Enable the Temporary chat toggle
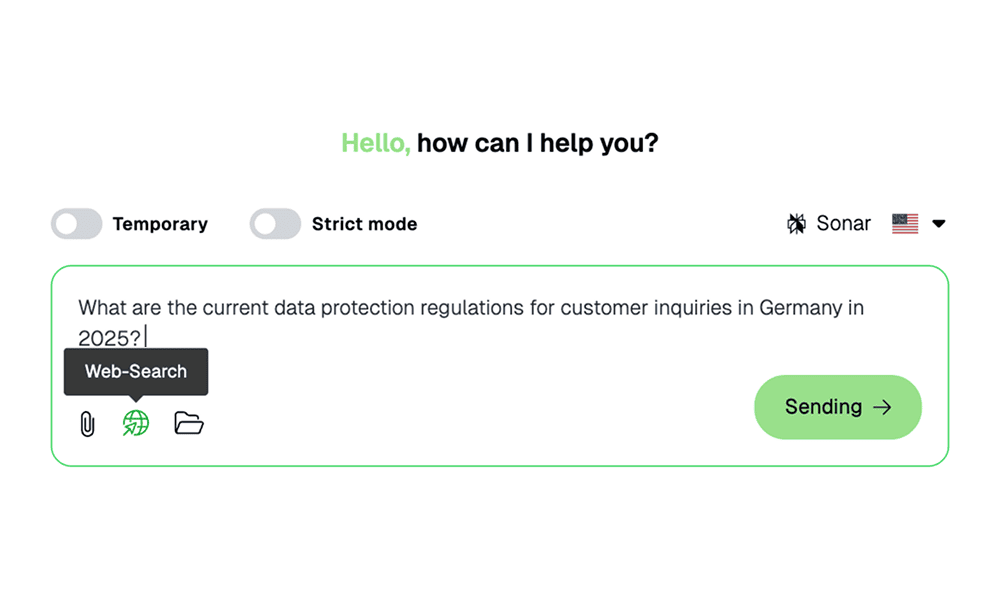Viewport: 1000px width, 600px height. [77, 223]
